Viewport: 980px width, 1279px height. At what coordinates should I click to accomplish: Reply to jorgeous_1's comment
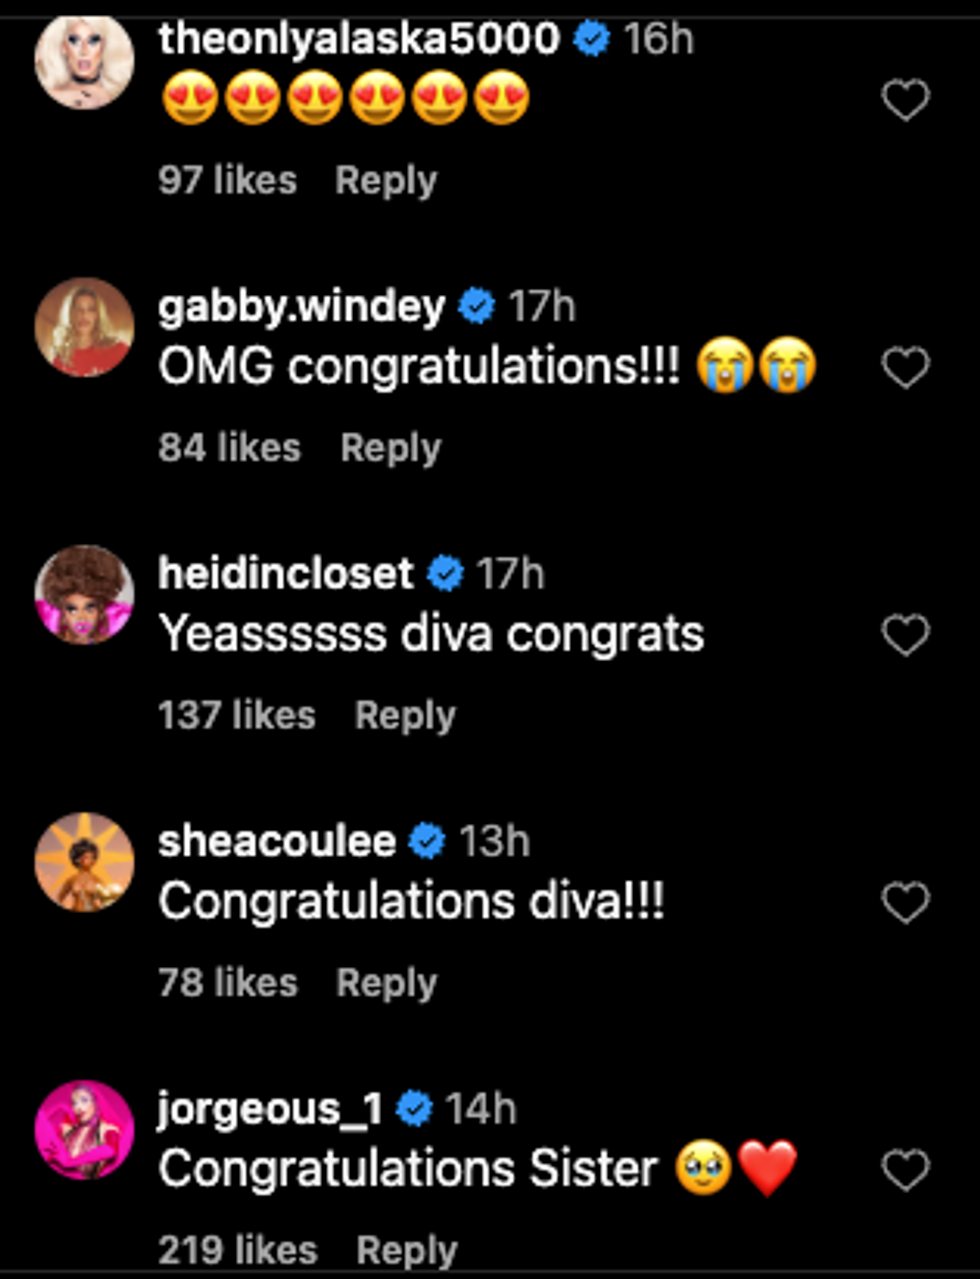pyautogui.click(x=407, y=1251)
